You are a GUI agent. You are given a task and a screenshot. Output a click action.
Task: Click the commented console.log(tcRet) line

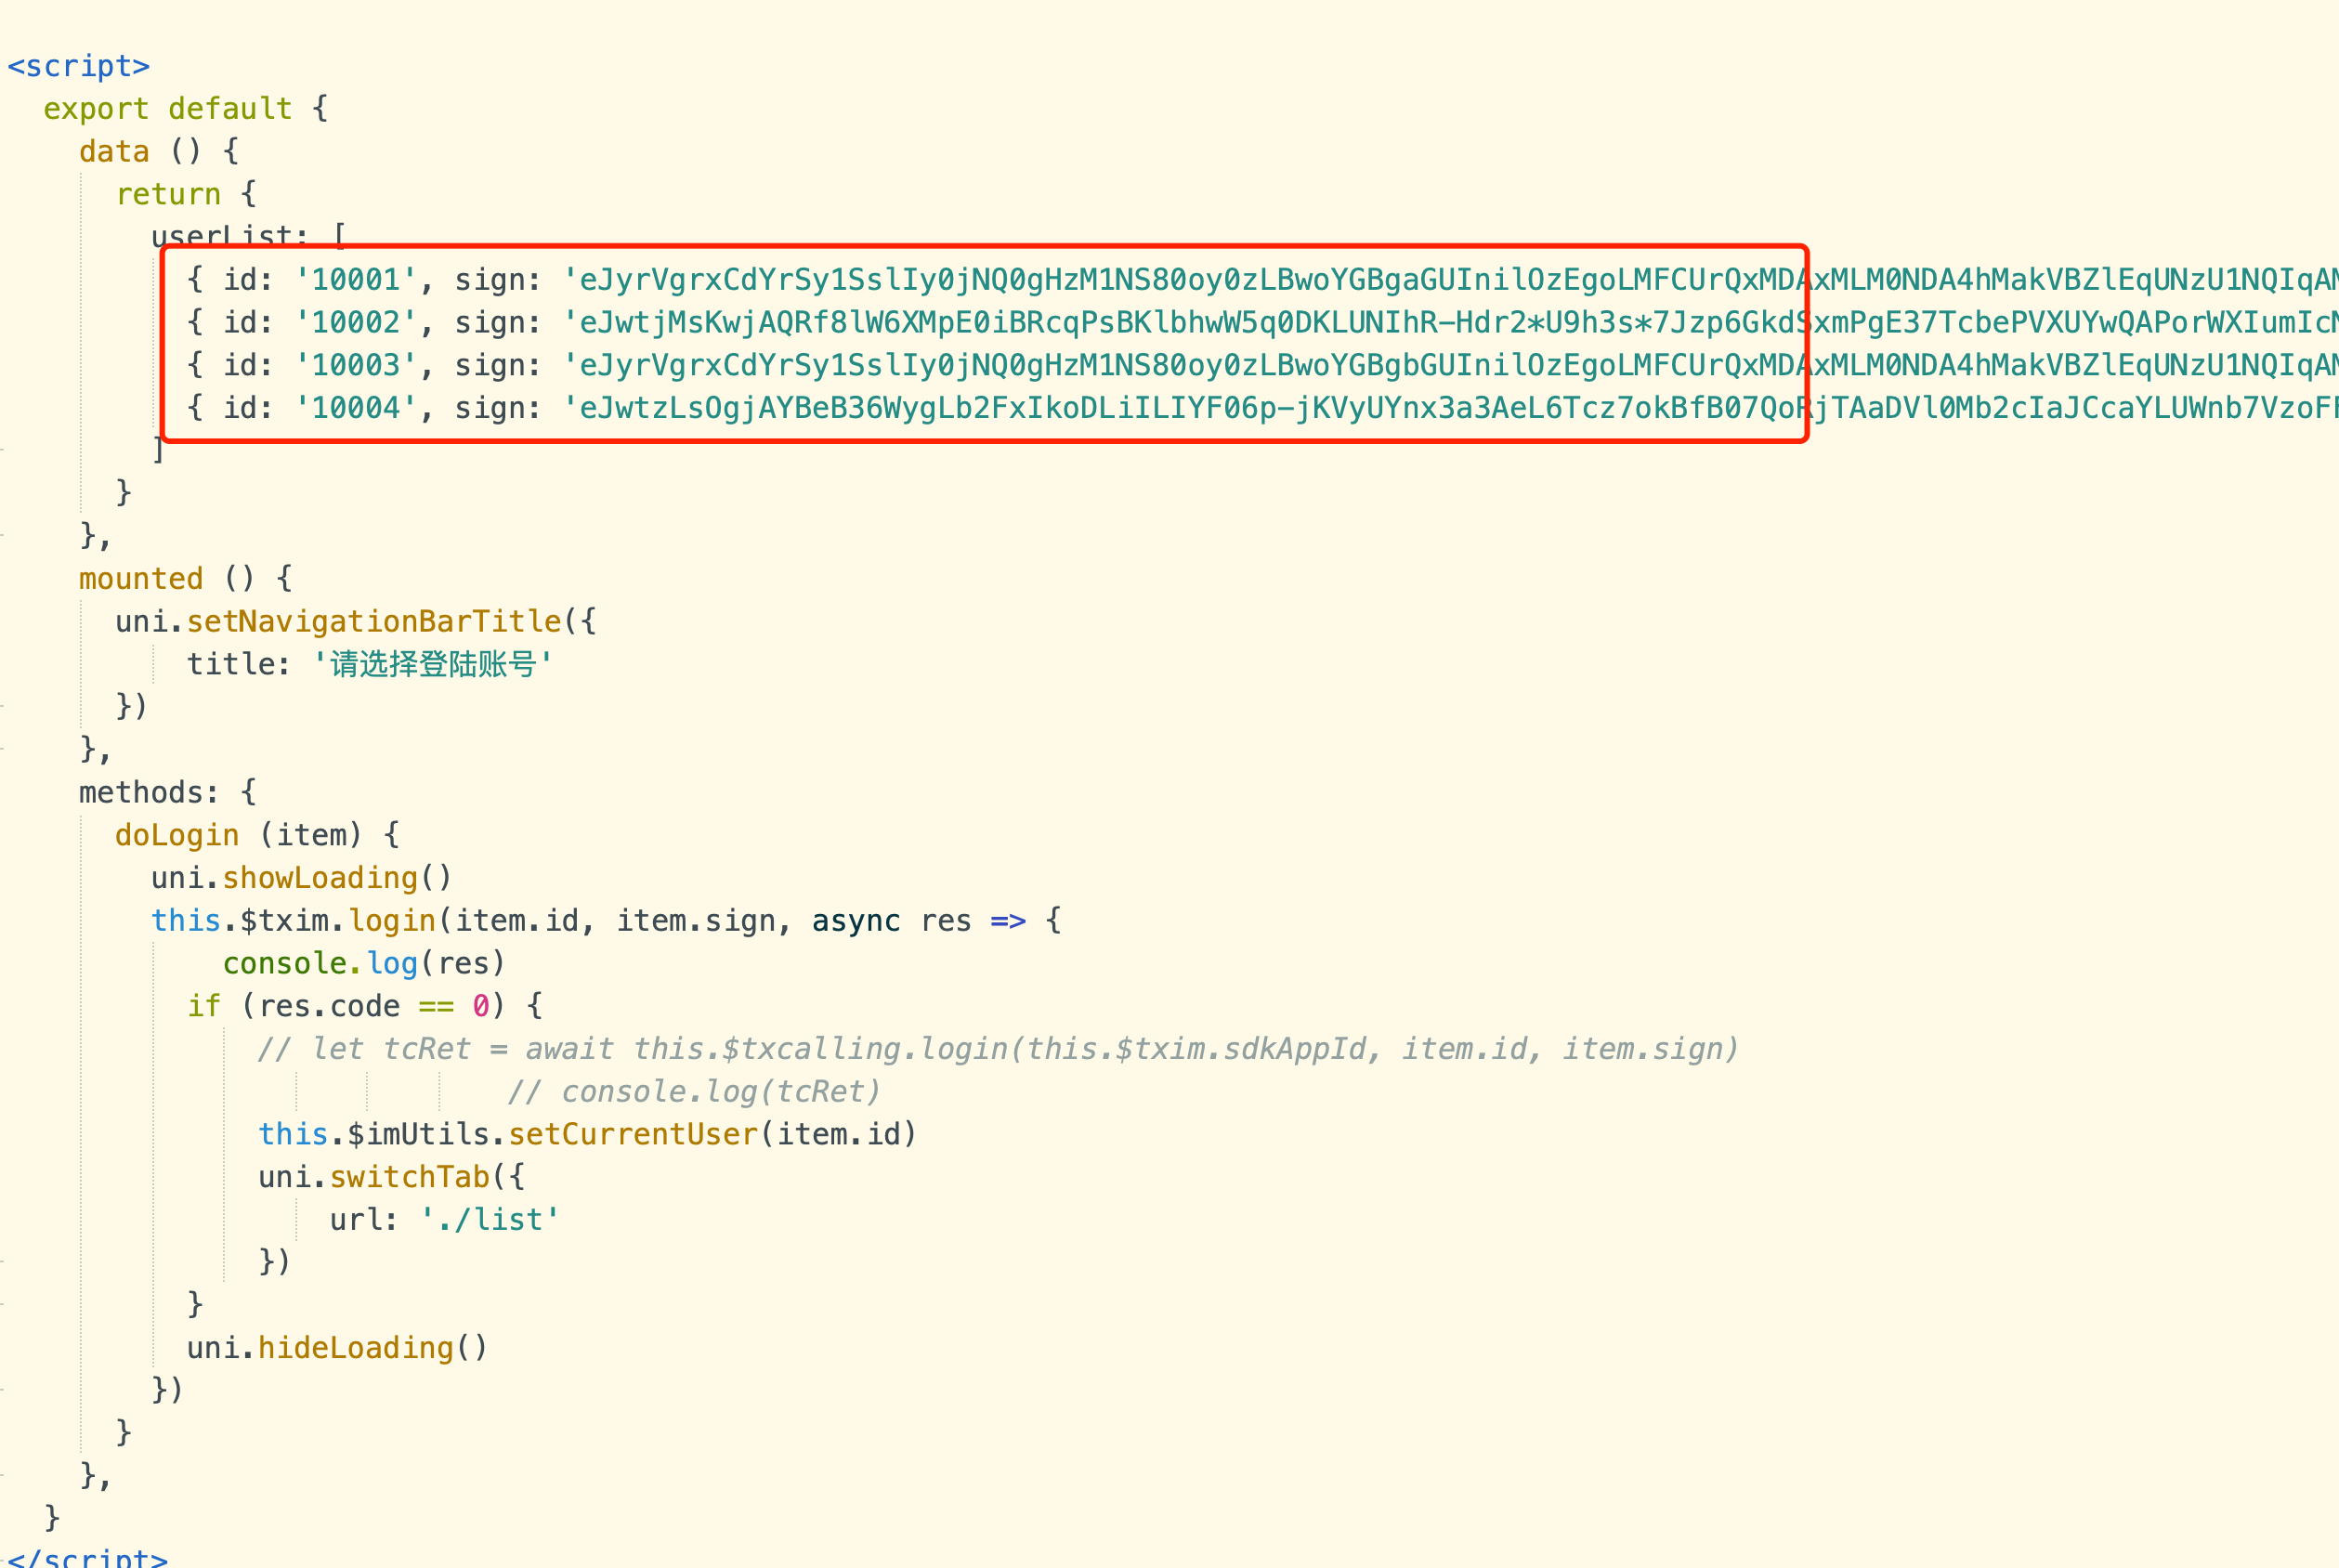694,1092
